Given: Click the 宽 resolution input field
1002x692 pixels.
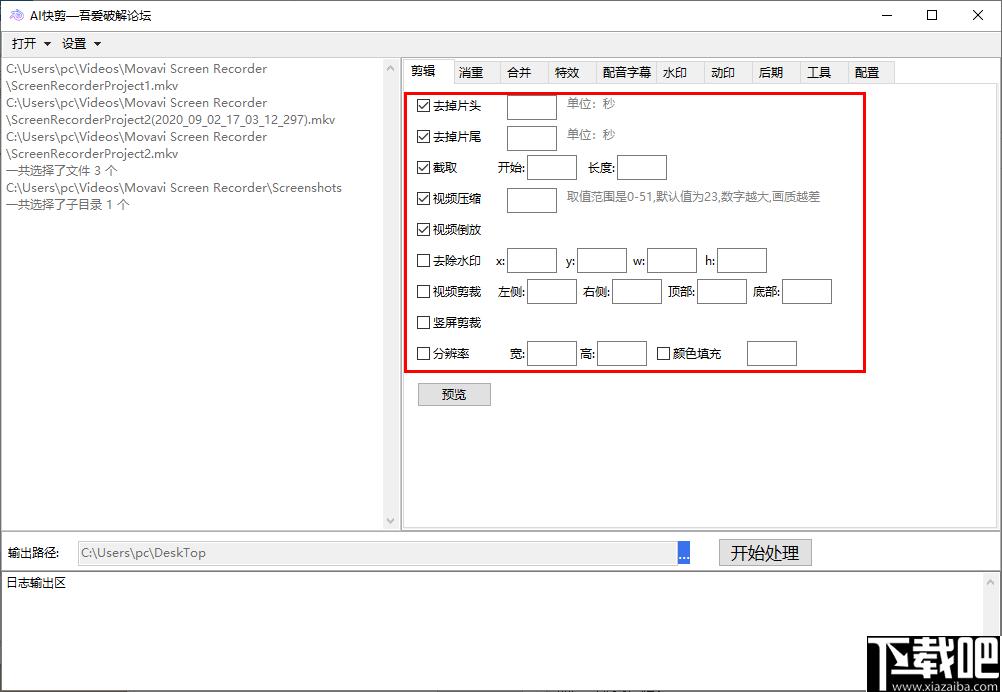Looking at the screenshot, I should [x=552, y=353].
